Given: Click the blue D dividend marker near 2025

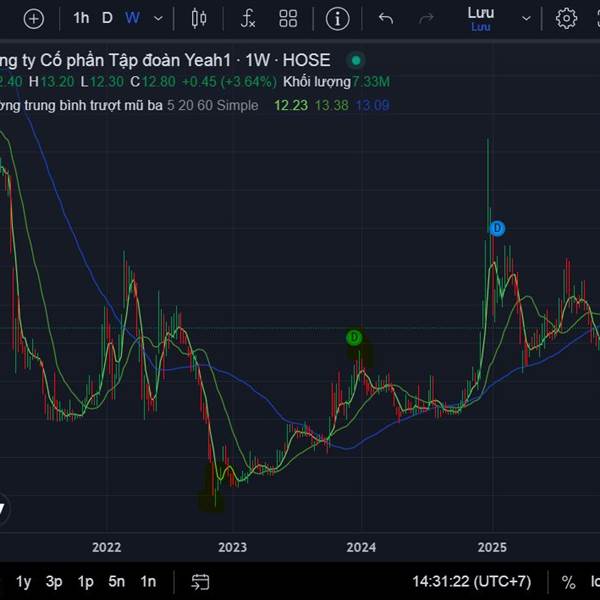Looking at the screenshot, I should [x=497, y=228].
